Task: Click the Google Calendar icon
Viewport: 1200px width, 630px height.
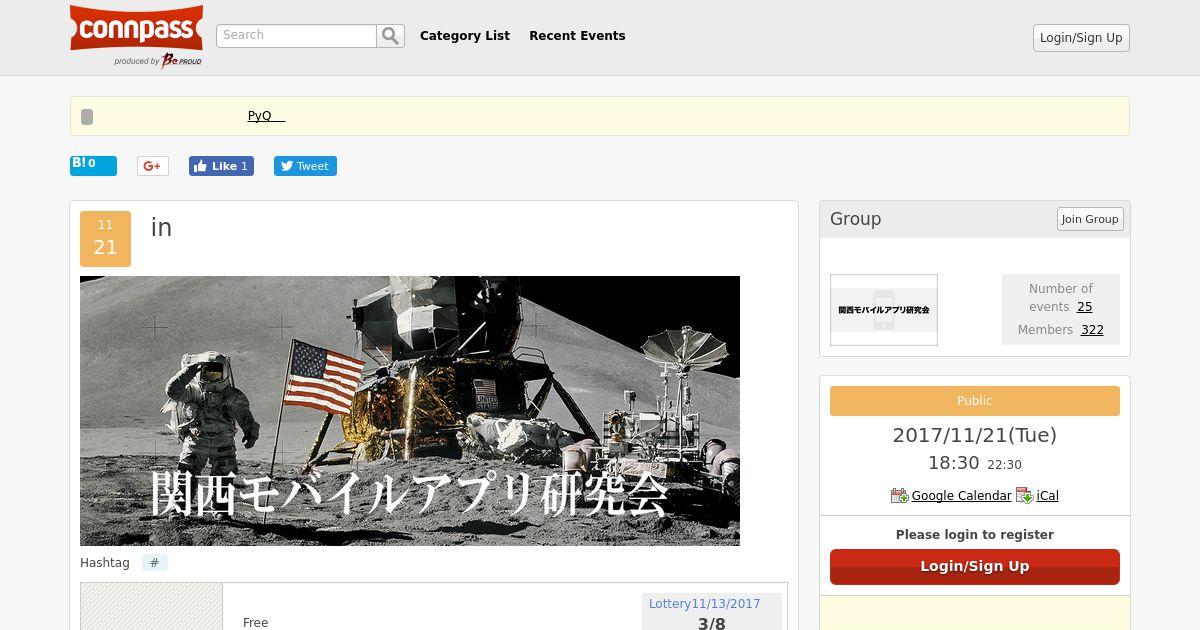Action: pos(899,496)
